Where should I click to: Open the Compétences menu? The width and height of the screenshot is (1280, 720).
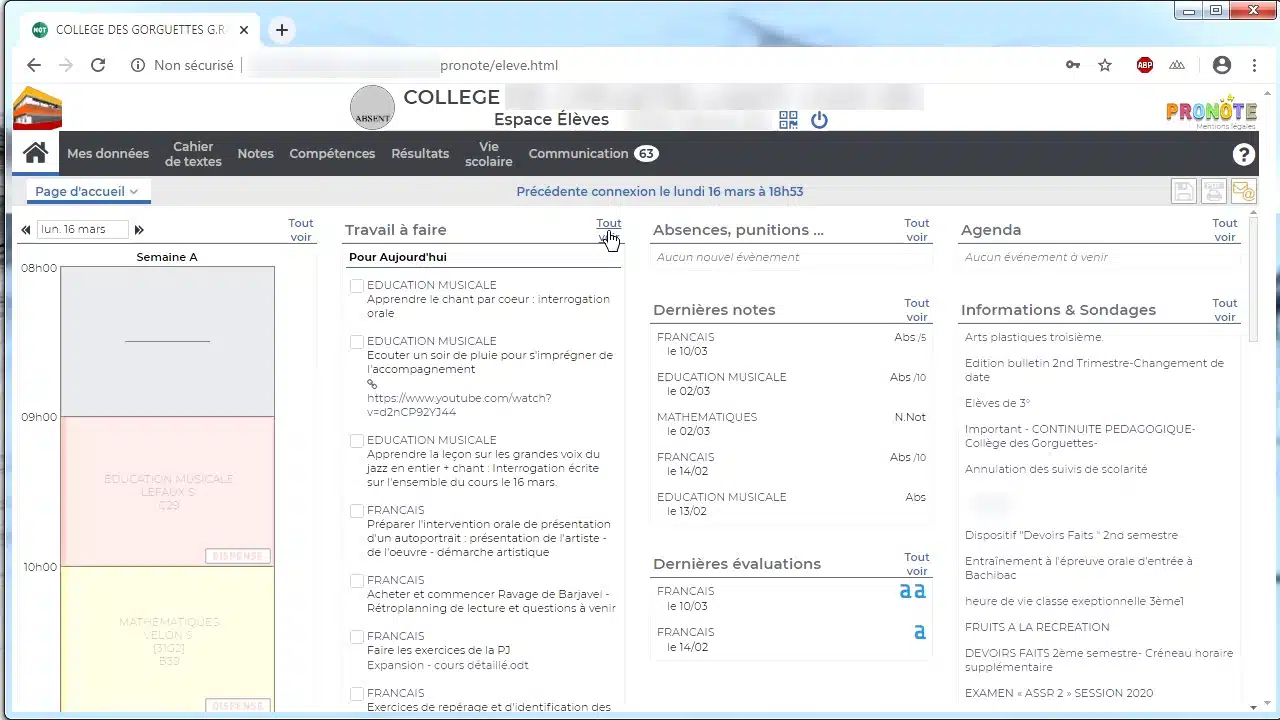[332, 154]
